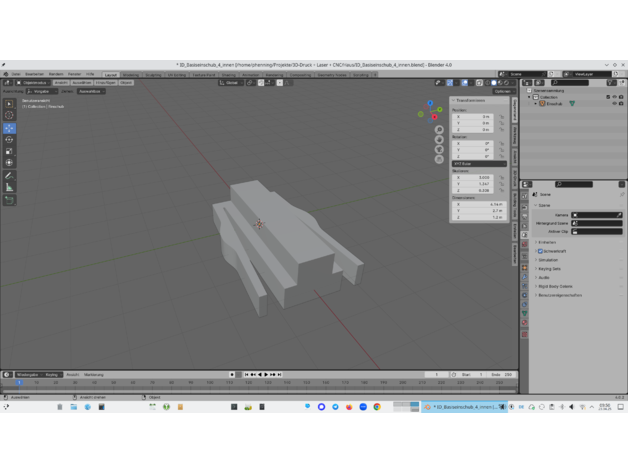Toggle the Schwerkraft checkbox

coord(541,251)
